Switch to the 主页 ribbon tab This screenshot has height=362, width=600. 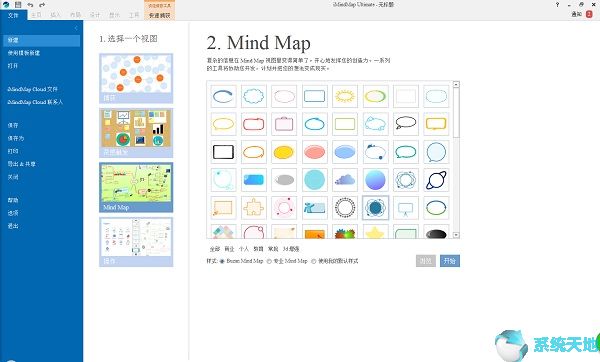tap(36, 15)
